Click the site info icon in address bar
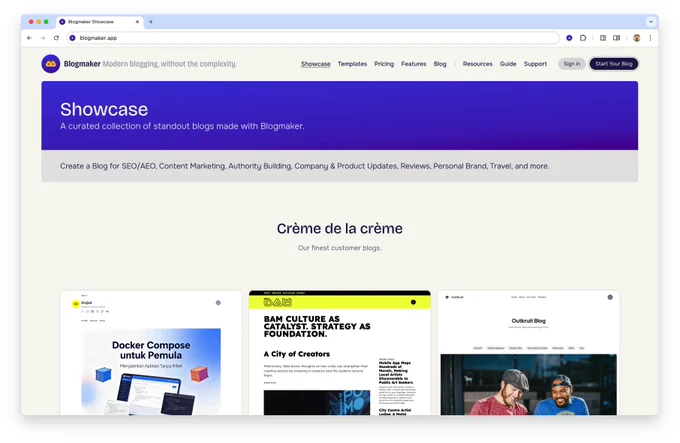The image size is (680, 443). coord(72,38)
